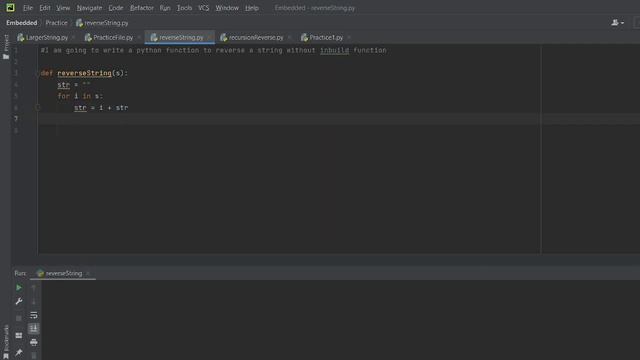Click the underlined word 'inbuild' in comment
This screenshot has width=640, height=360.
pos(334,50)
